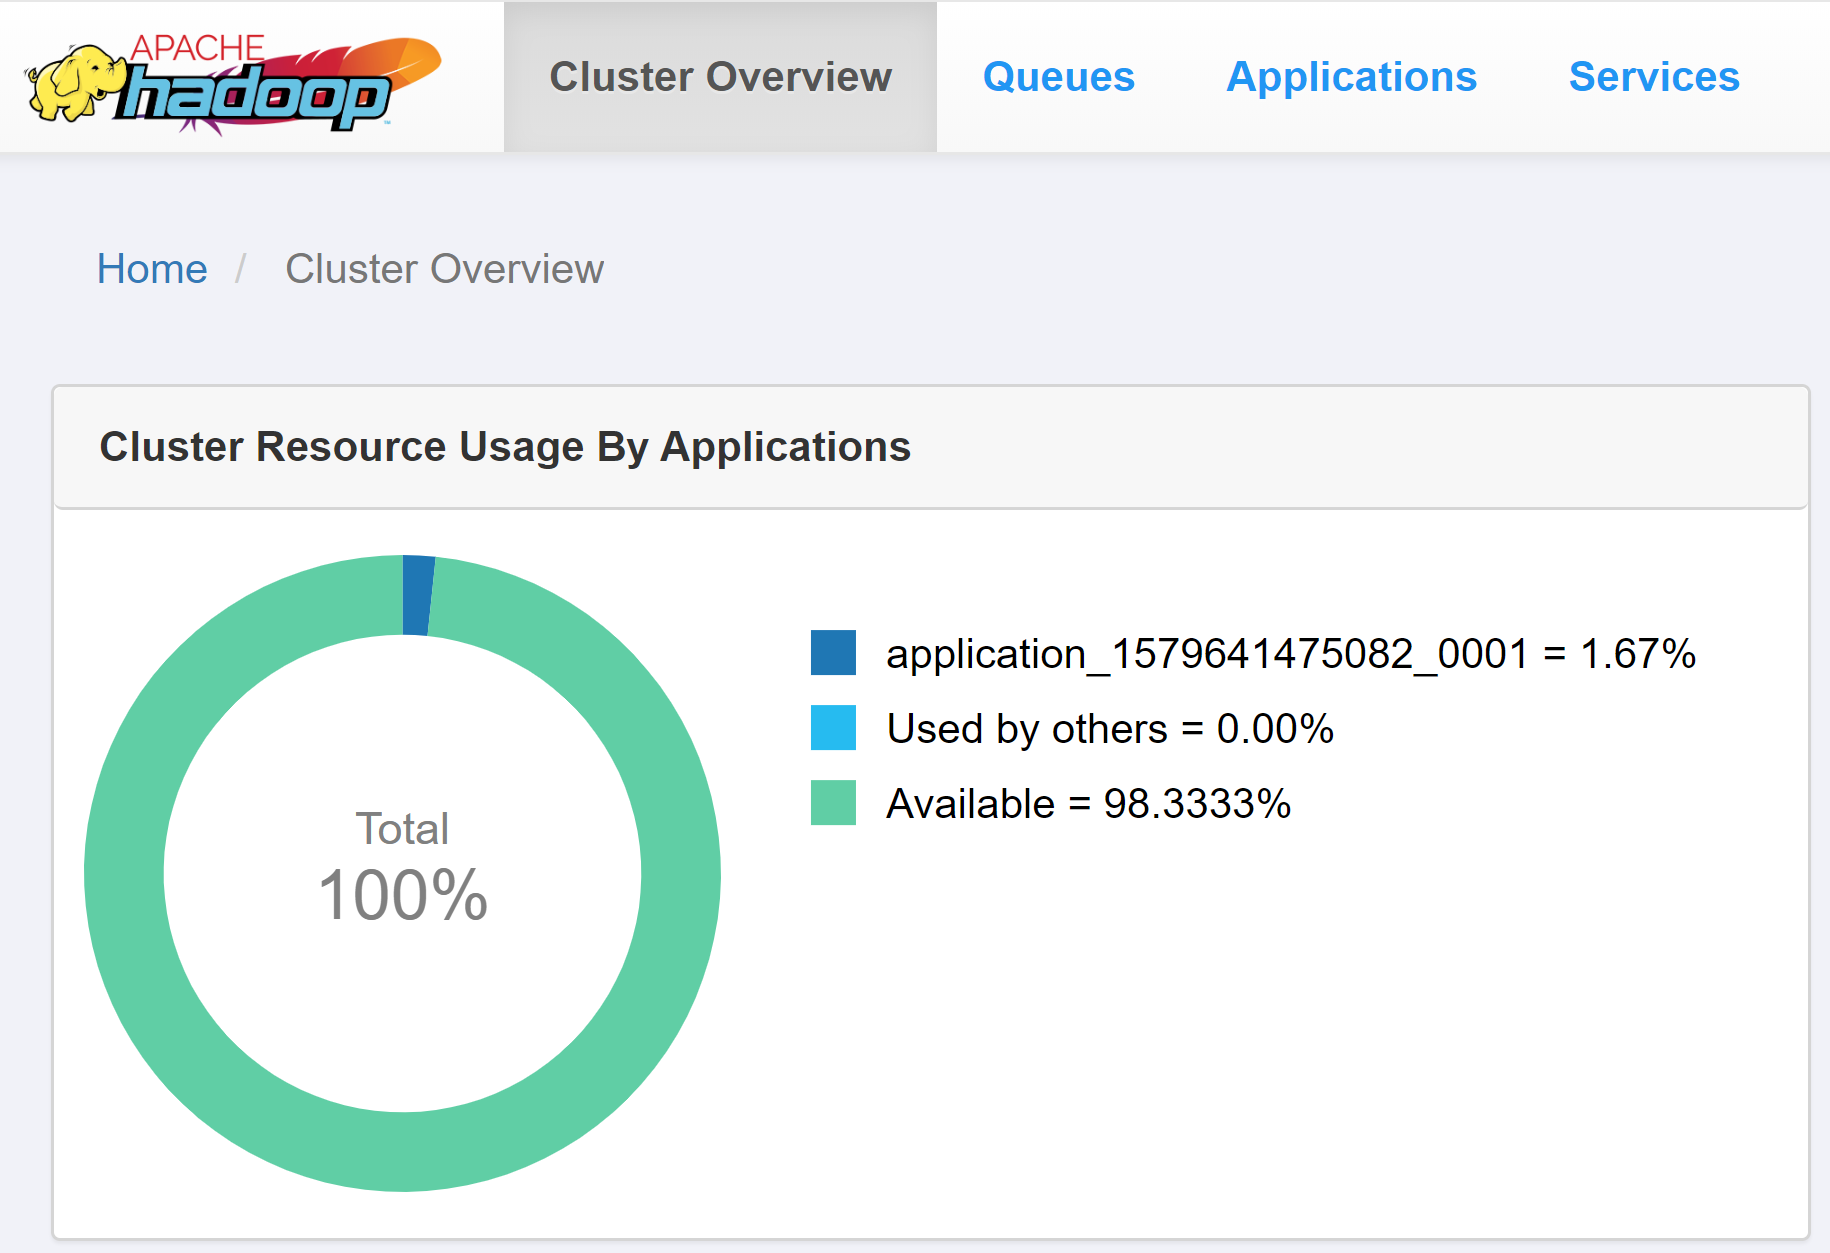Click the Cluster Overview breadcrumb text

click(x=444, y=269)
